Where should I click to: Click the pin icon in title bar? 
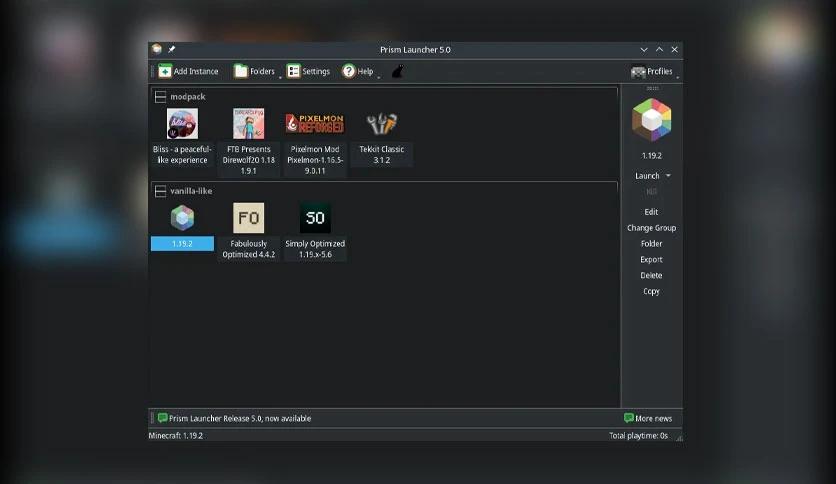(172, 49)
